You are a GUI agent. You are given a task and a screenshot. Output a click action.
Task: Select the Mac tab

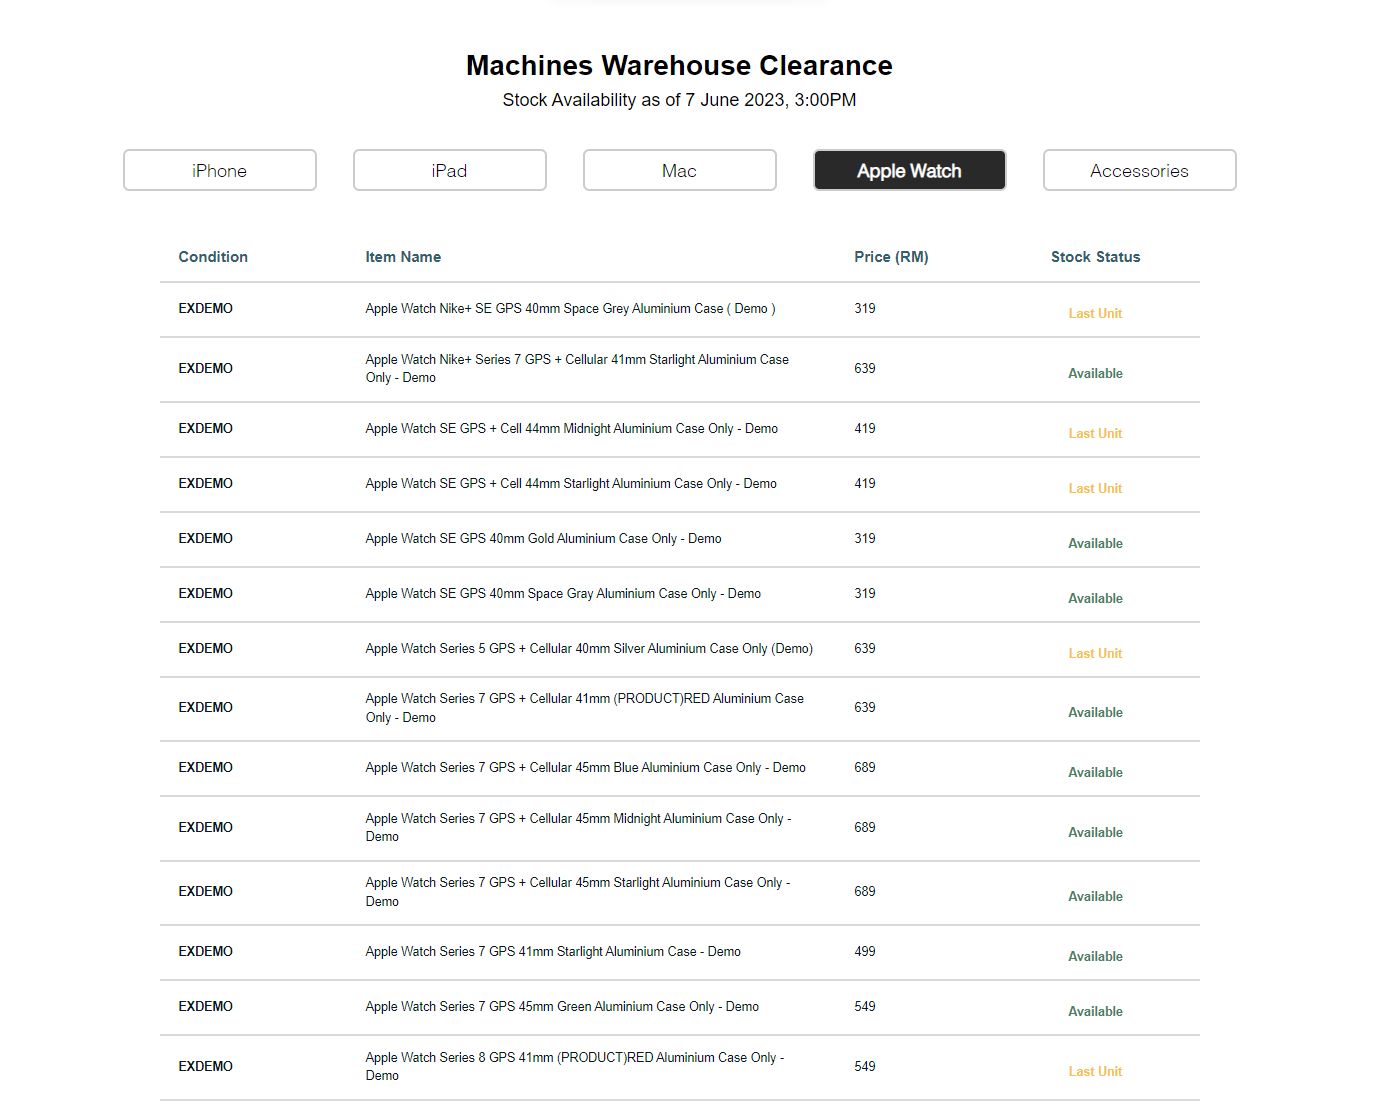coord(680,170)
